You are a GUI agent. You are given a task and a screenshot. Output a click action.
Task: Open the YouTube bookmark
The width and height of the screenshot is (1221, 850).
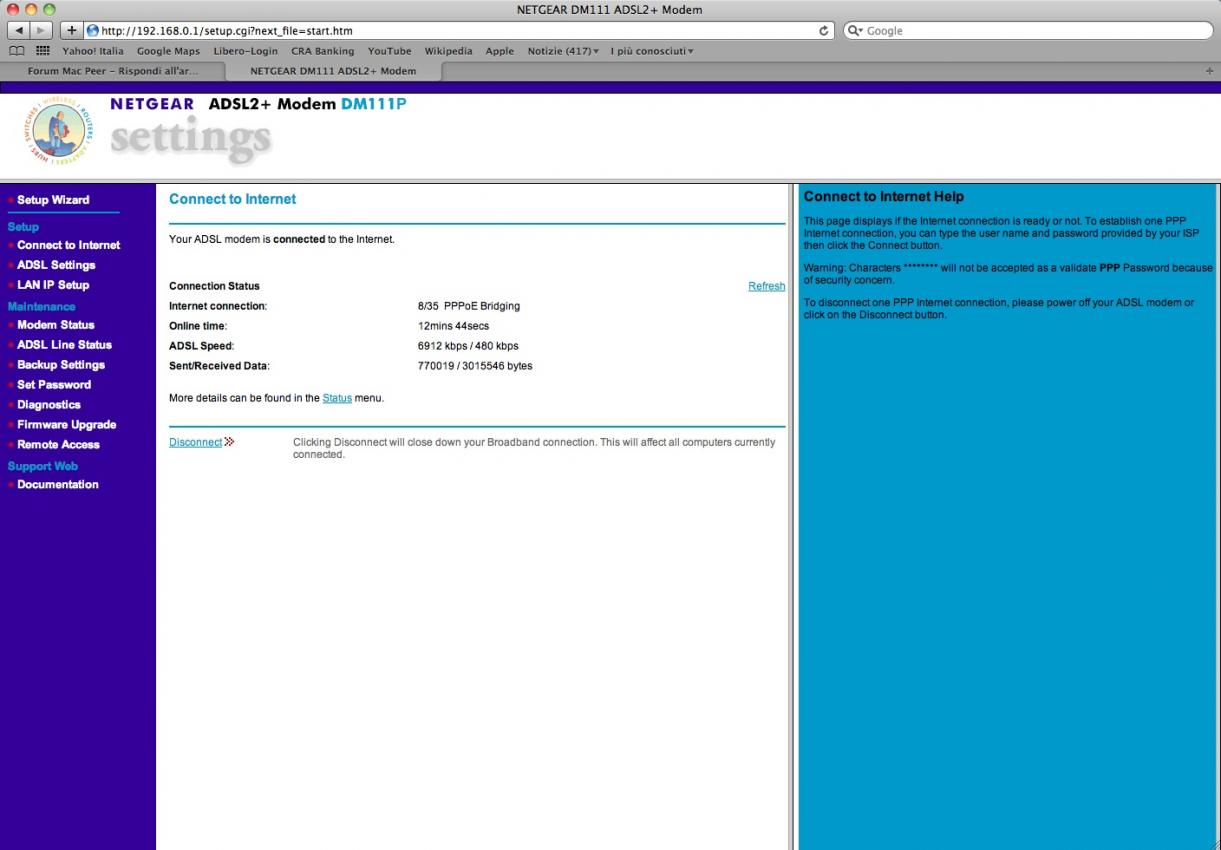[390, 51]
